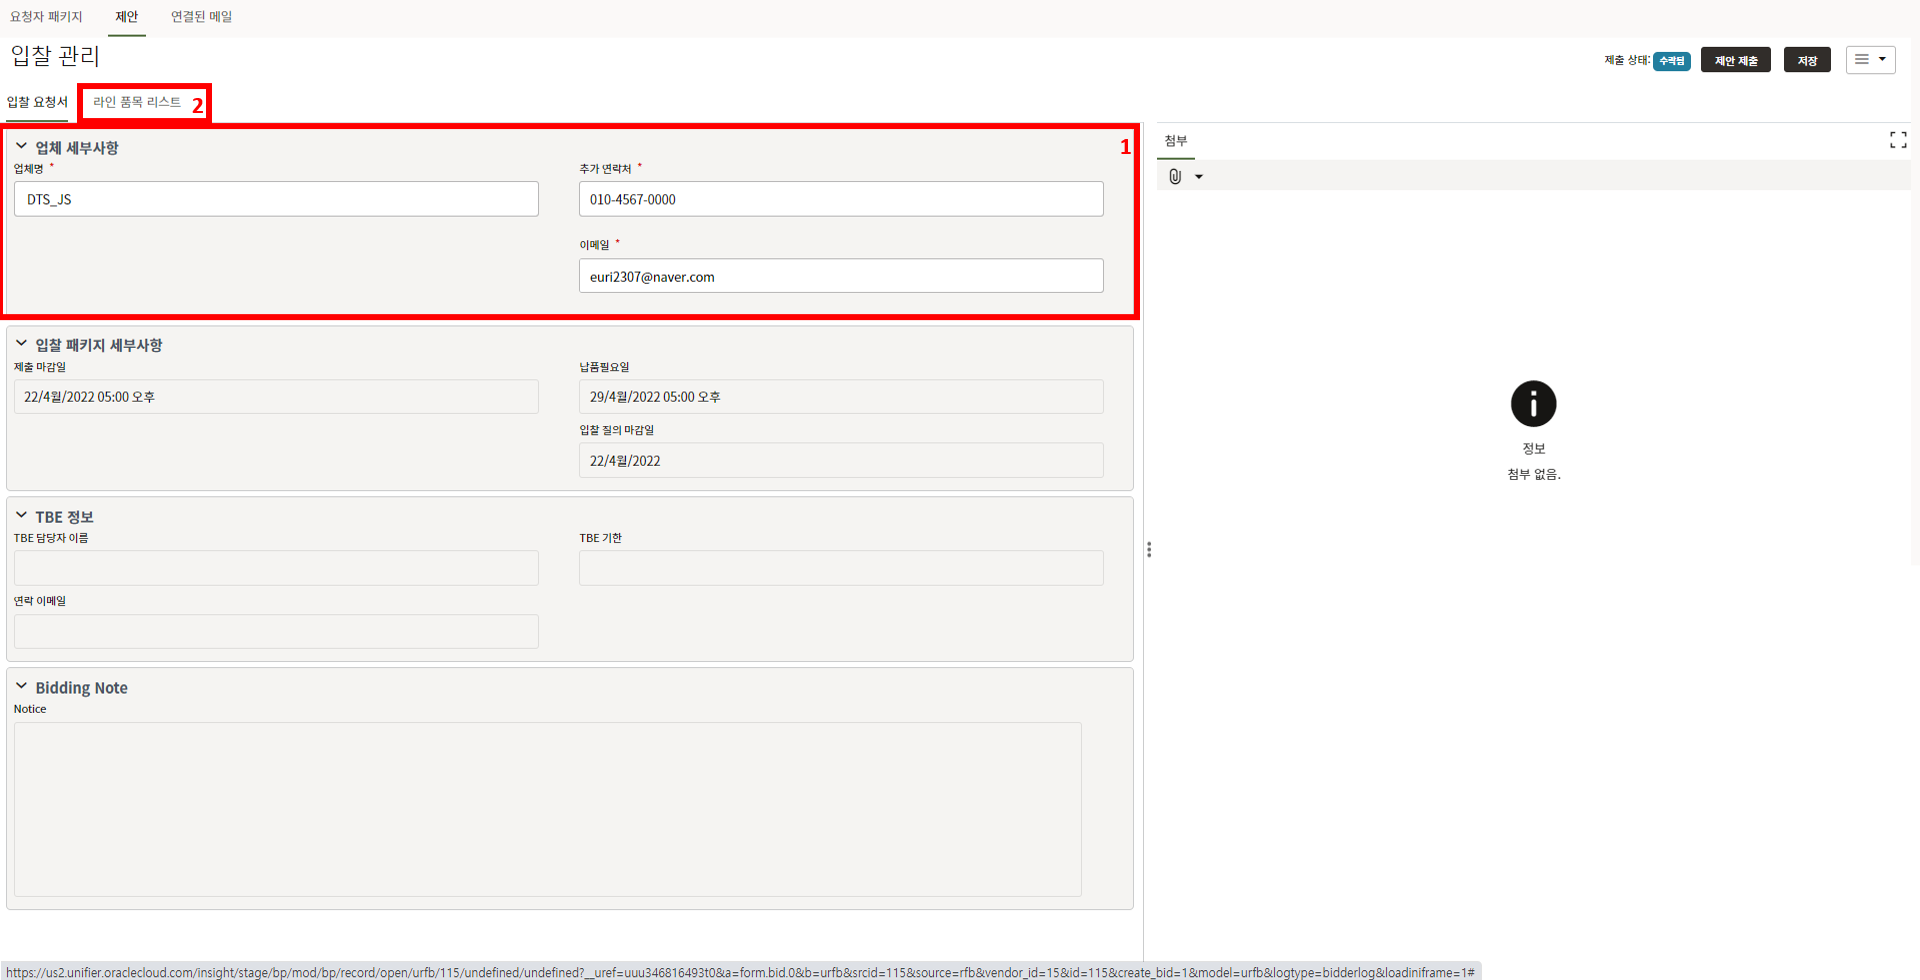Screen dimensions: 1920x980
Task: Click the hamburger menu icon at top right
Action: coord(1862,60)
